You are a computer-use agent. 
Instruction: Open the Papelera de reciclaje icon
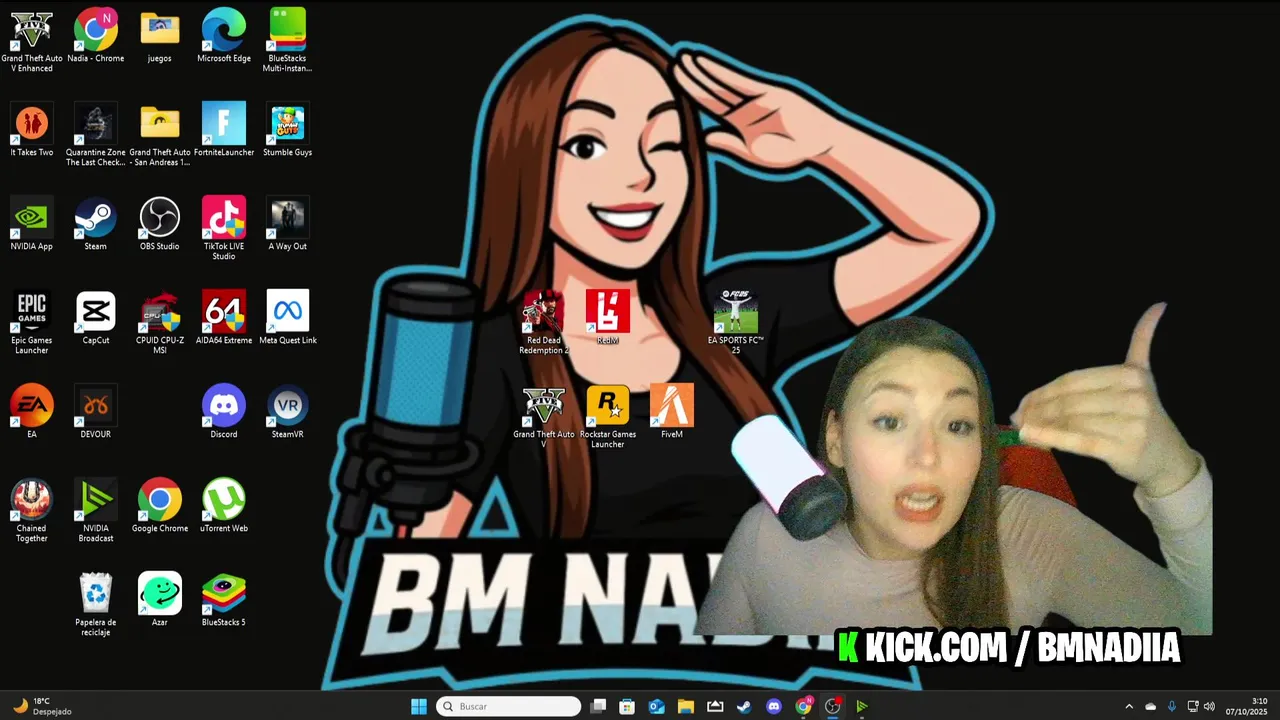96,604
